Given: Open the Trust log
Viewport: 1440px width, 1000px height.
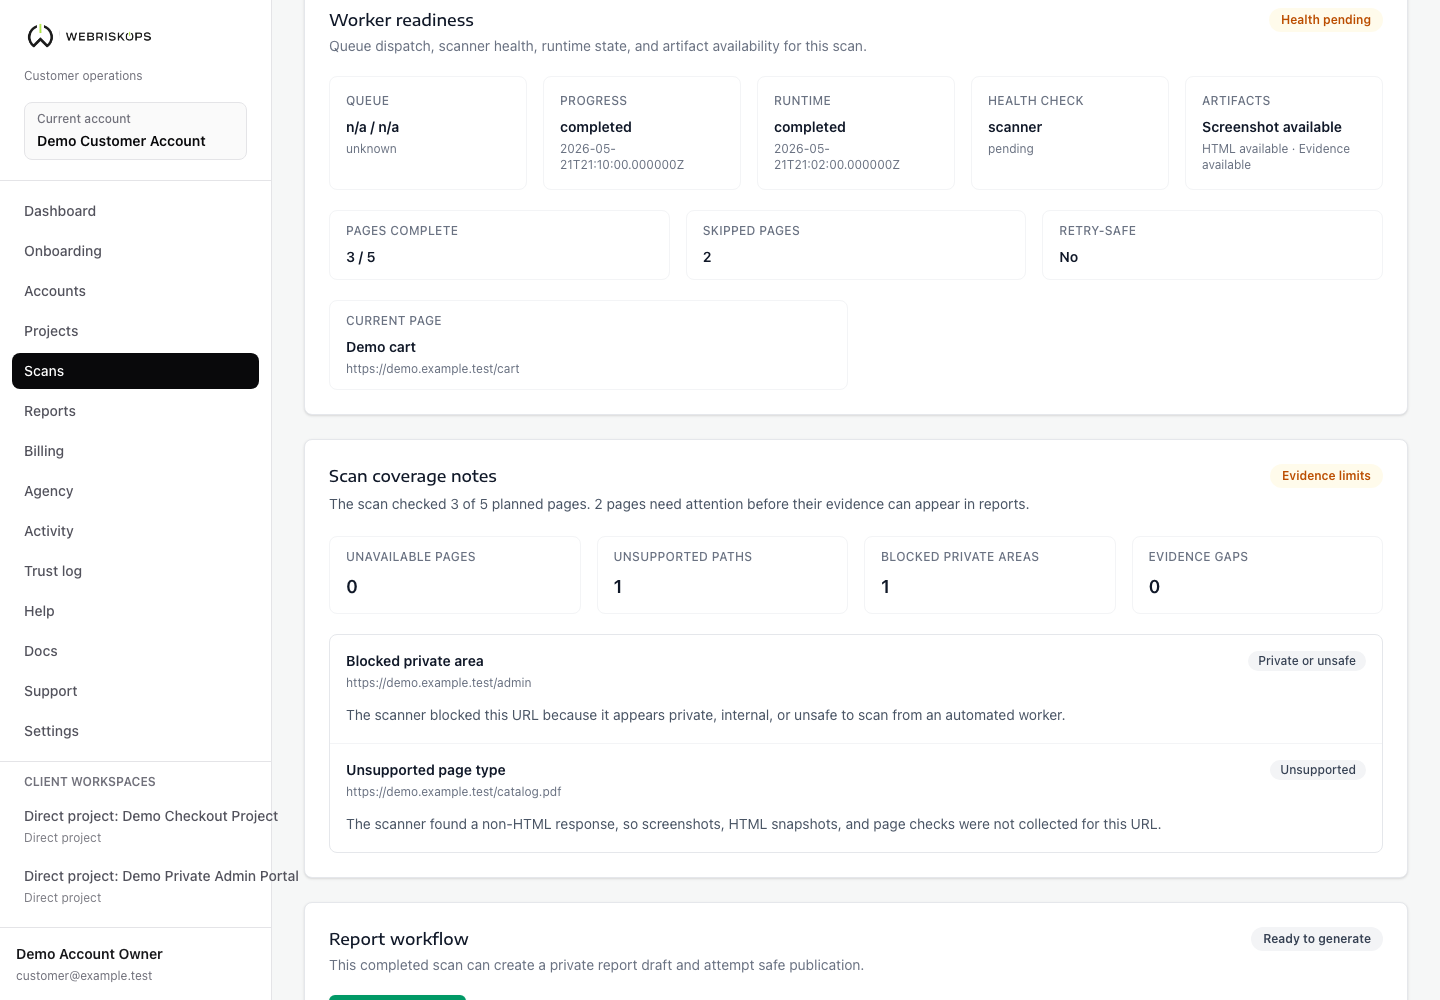Looking at the screenshot, I should tap(135, 571).
